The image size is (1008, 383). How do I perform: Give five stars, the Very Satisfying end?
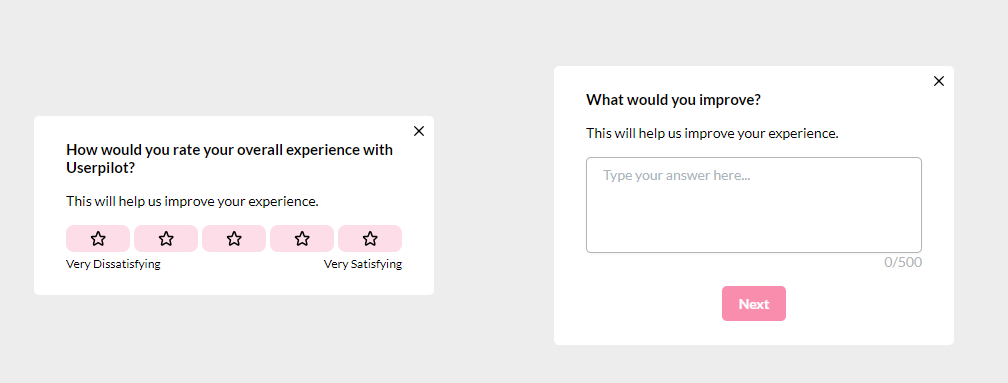tap(370, 238)
